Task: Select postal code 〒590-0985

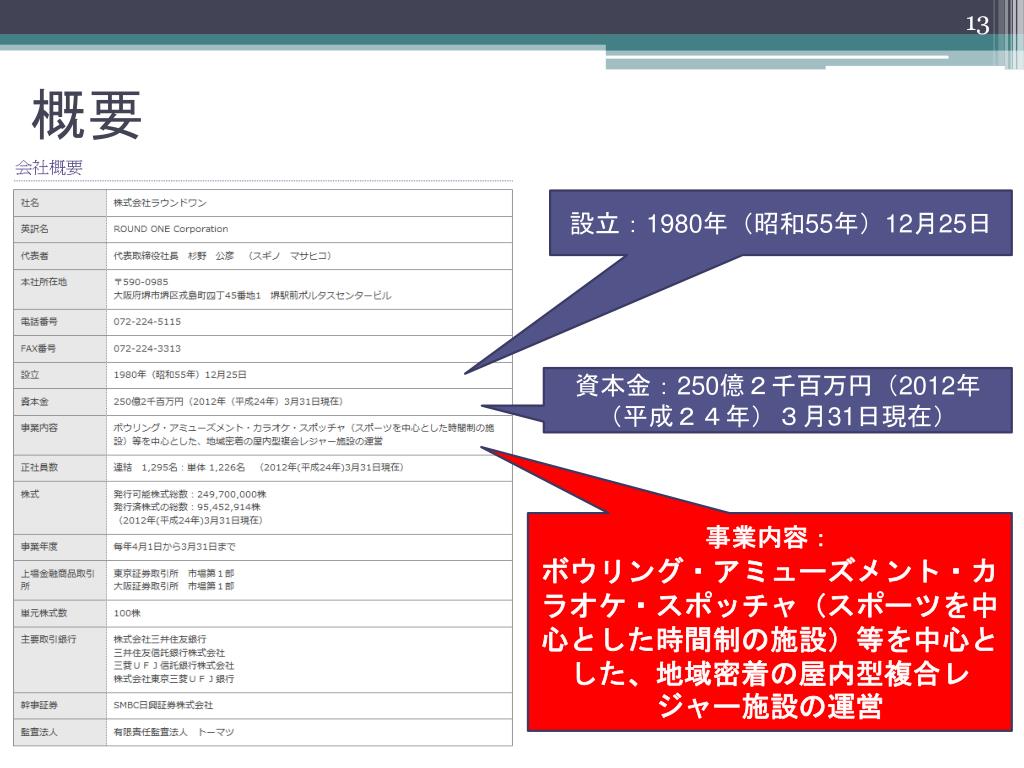Action: tap(141, 282)
